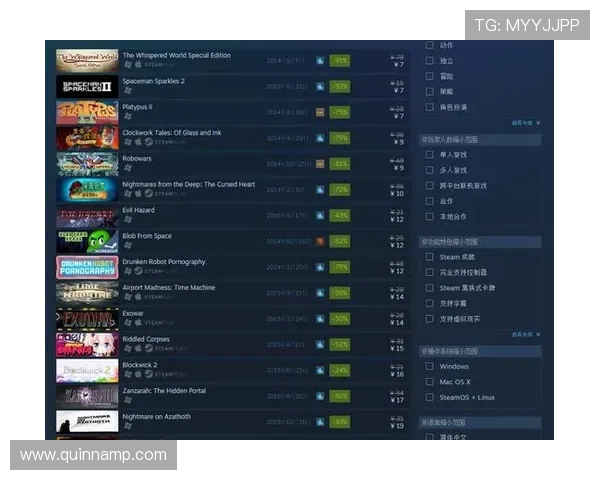Click type icon in Clockwork Tales row
This screenshot has width=600, height=480.
pyautogui.click(x=320, y=138)
